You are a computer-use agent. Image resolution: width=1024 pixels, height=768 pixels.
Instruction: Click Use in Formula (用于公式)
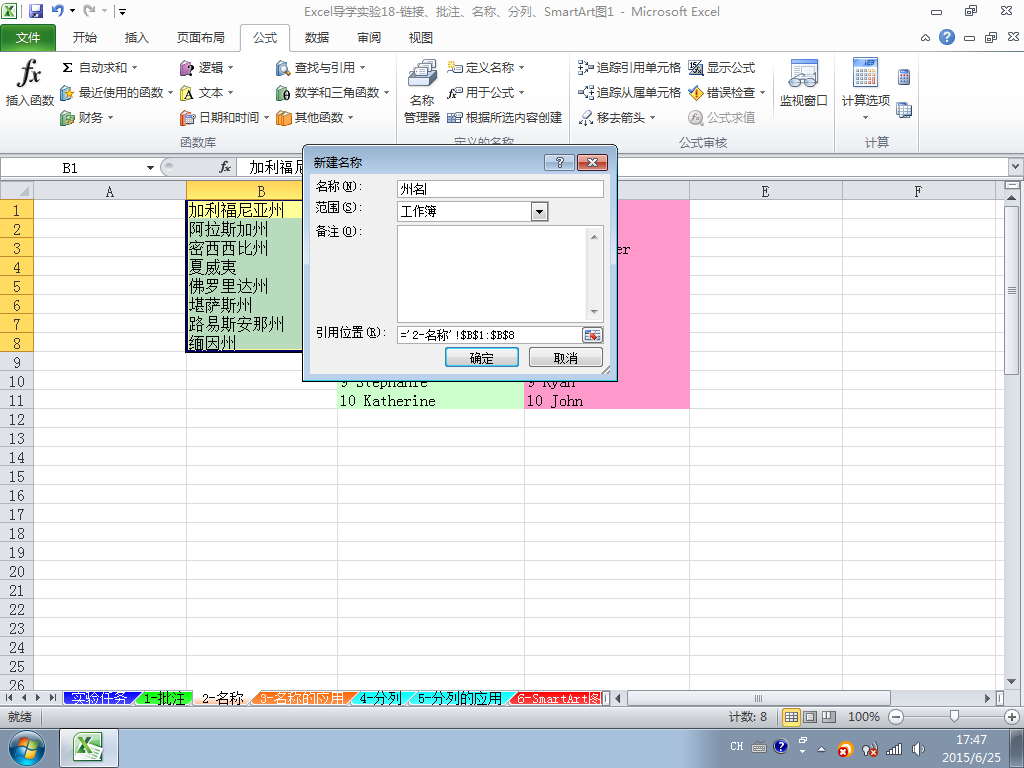487,93
